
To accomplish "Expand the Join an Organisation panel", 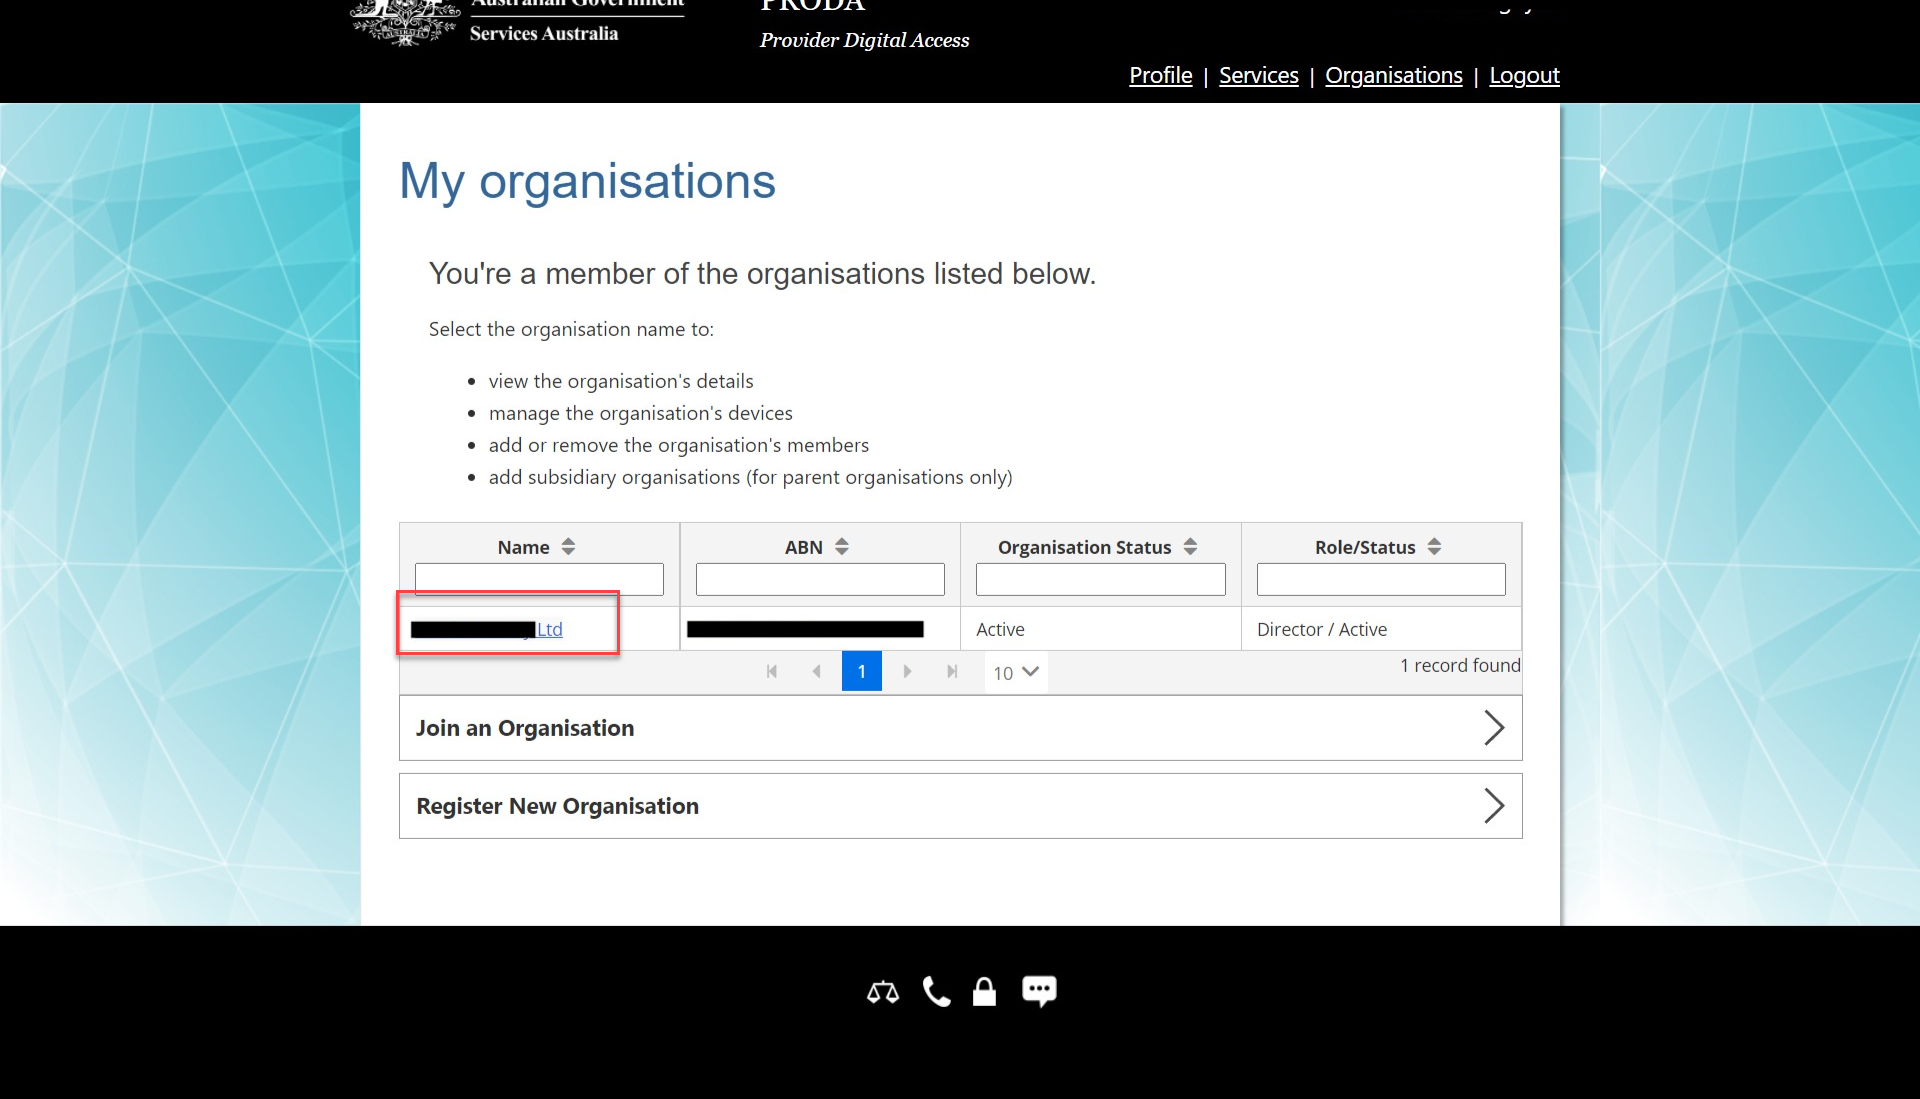I will (960, 728).
